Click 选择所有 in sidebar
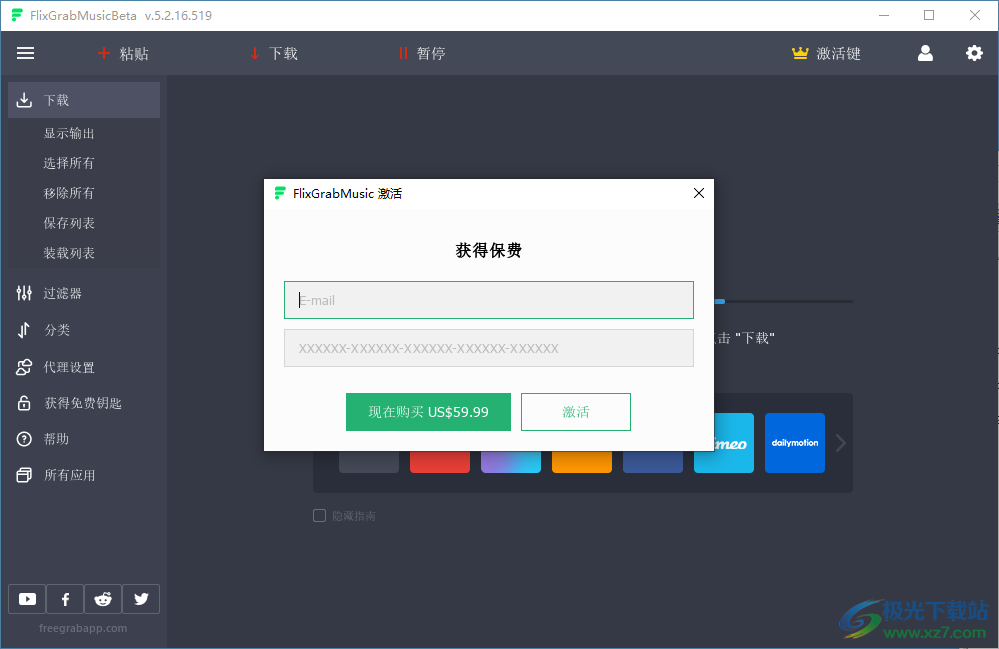The width and height of the screenshot is (999, 649). 69,163
